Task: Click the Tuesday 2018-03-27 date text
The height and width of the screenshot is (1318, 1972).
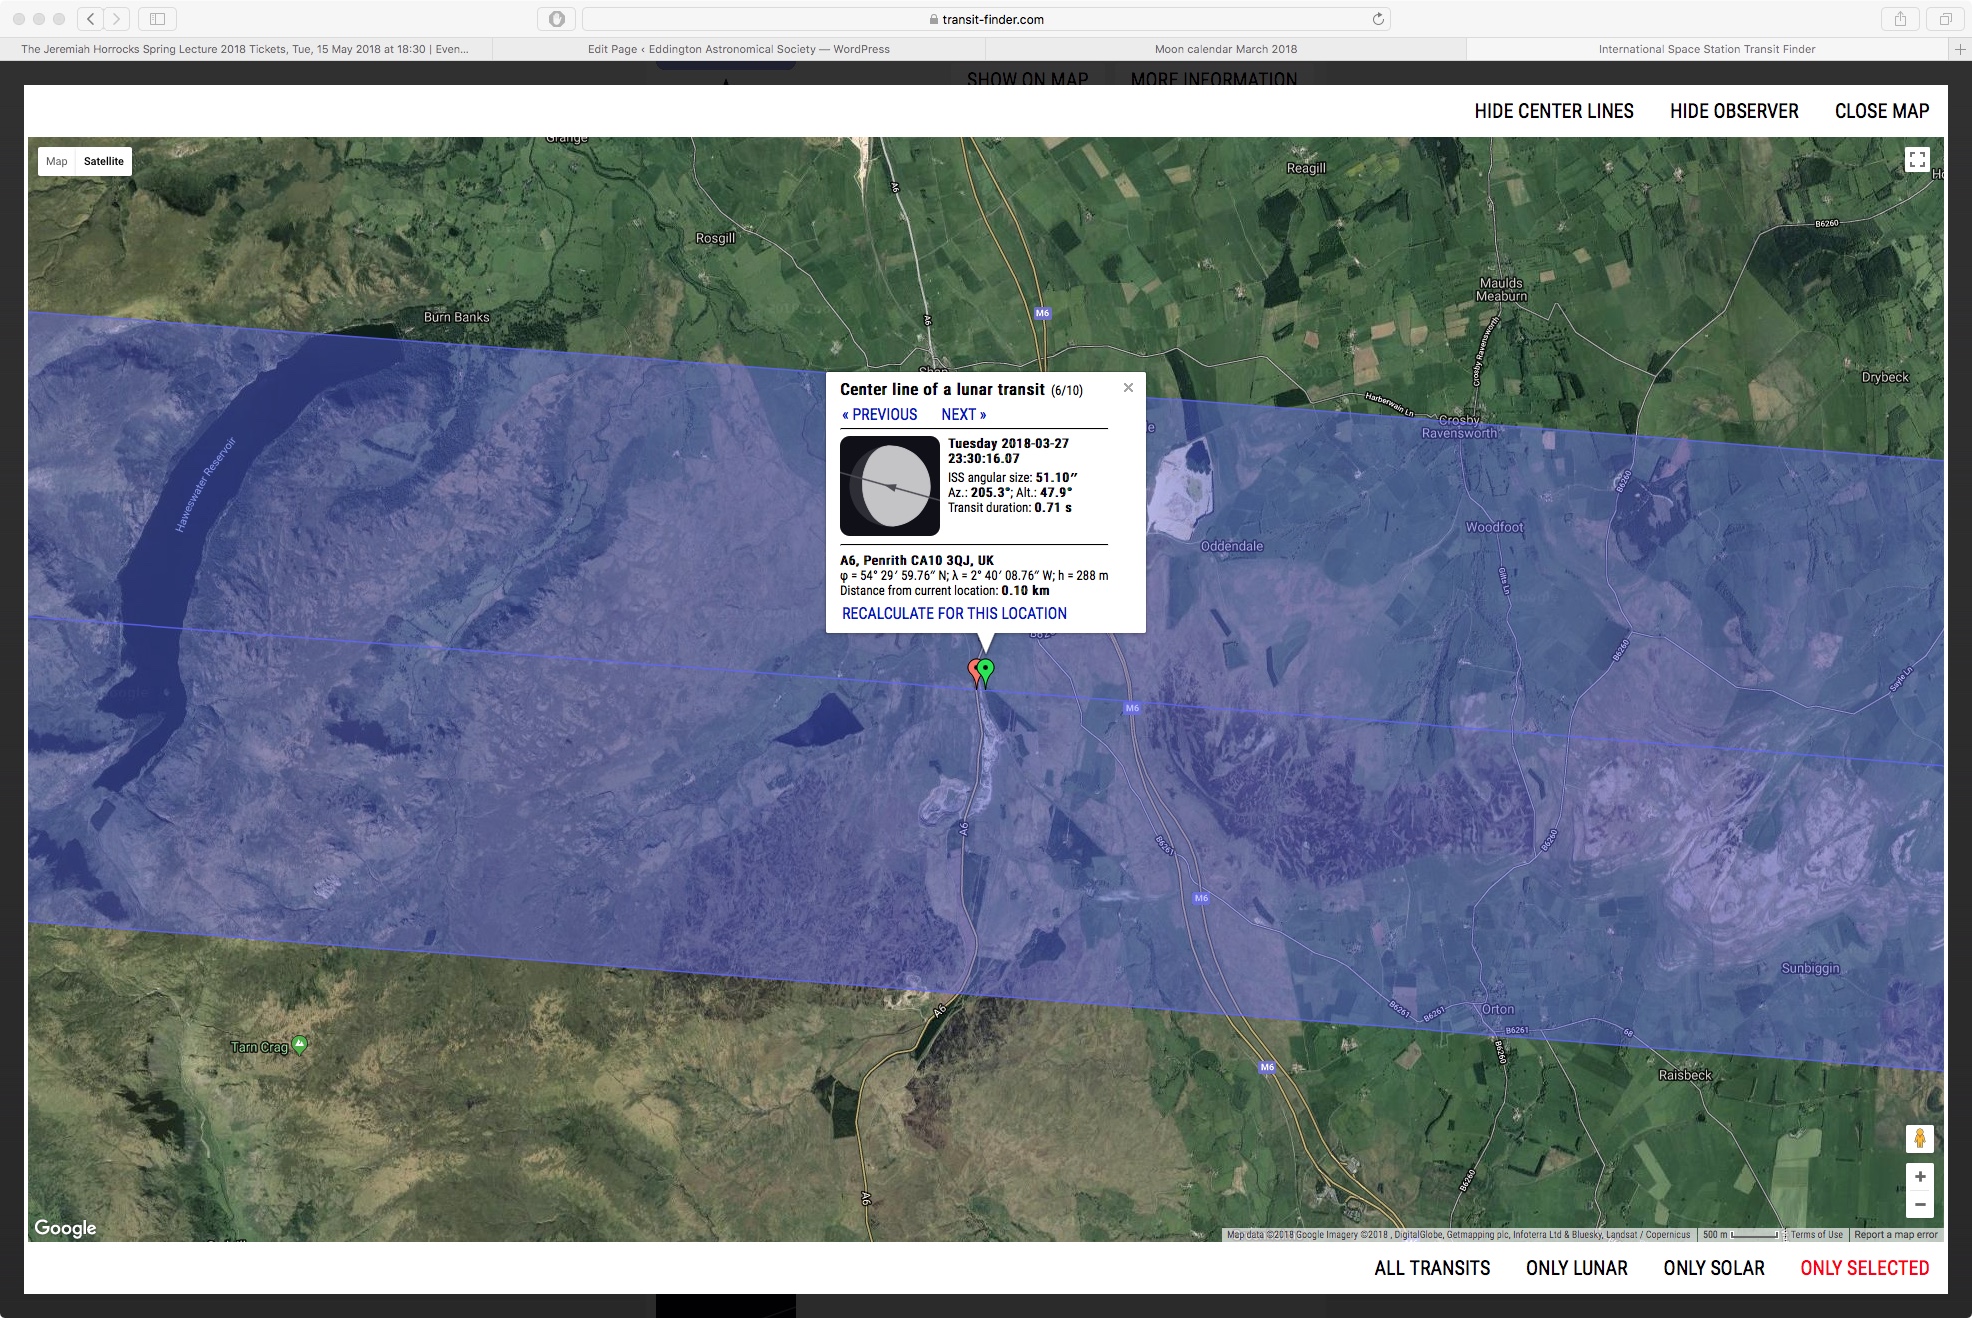Action: click(x=1009, y=444)
